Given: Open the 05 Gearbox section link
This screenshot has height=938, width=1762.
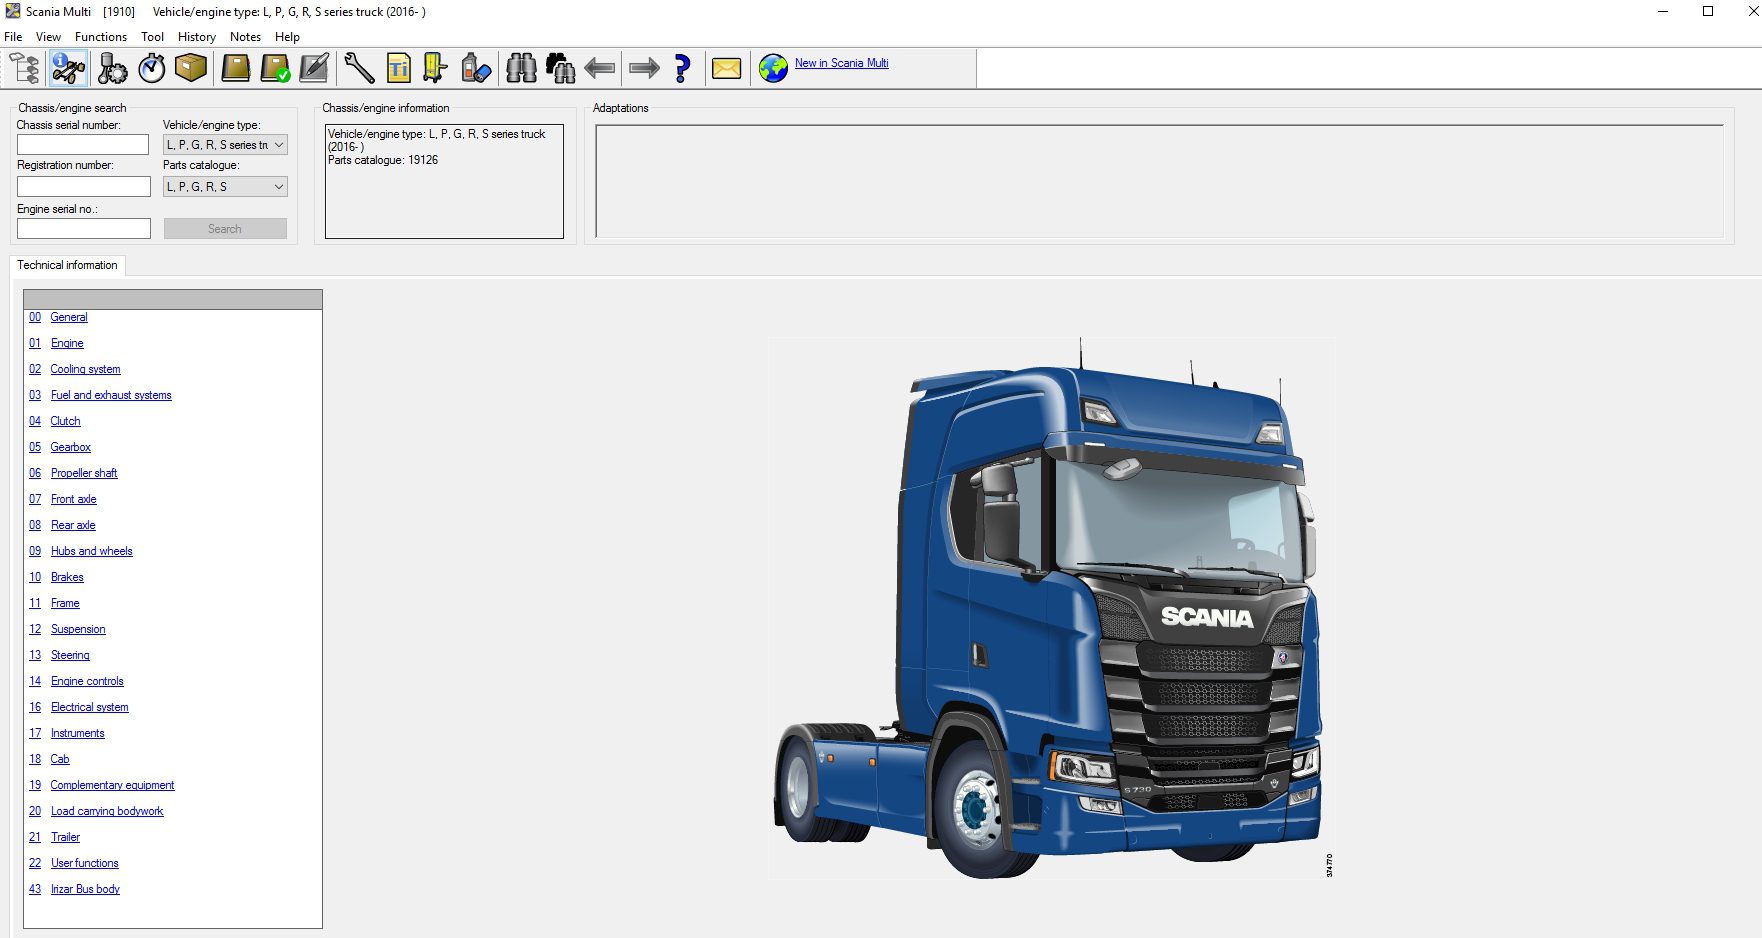Looking at the screenshot, I should (x=70, y=447).
